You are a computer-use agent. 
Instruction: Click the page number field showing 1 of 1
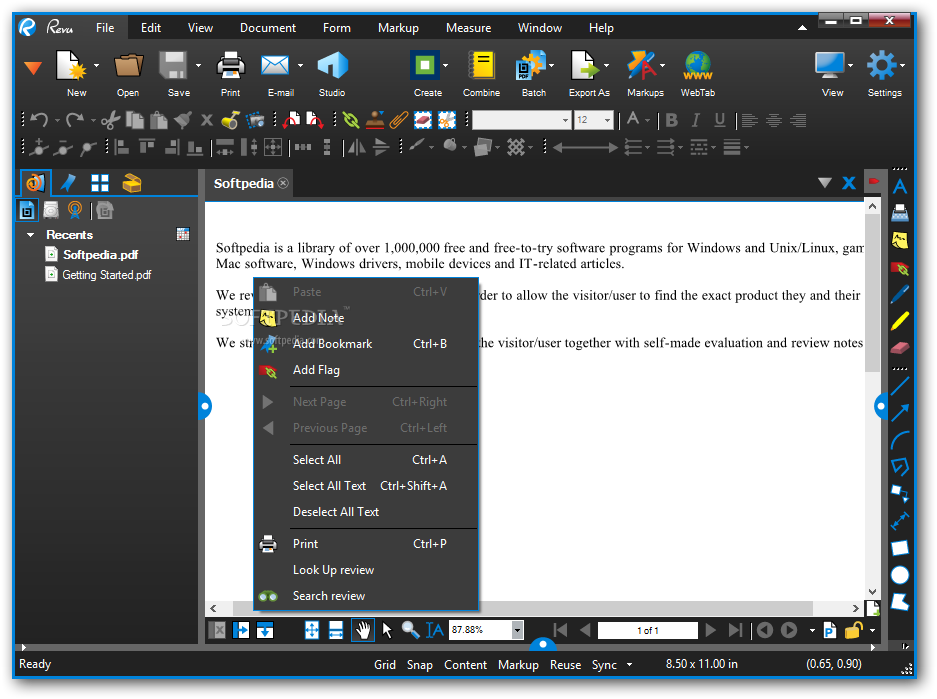[648, 630]
